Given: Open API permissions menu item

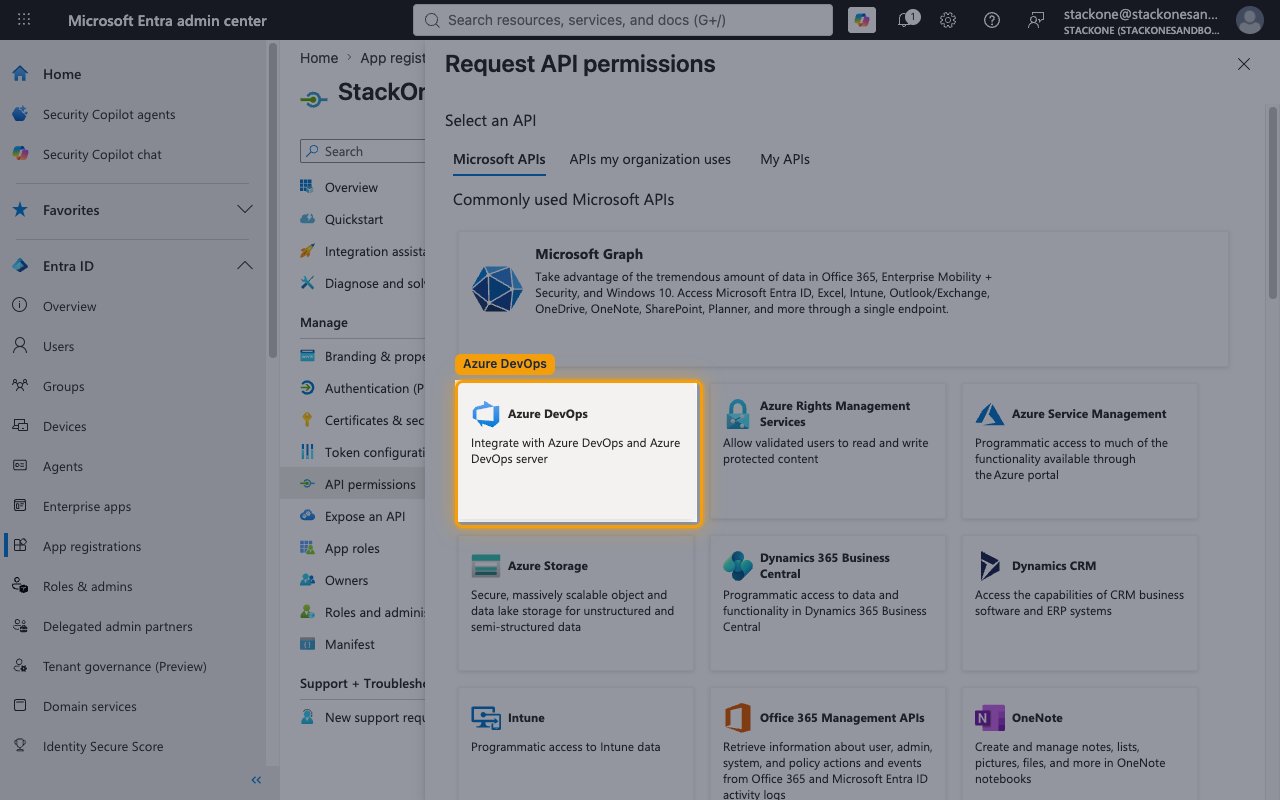Looking at the screenshot, I should (370, 484).
